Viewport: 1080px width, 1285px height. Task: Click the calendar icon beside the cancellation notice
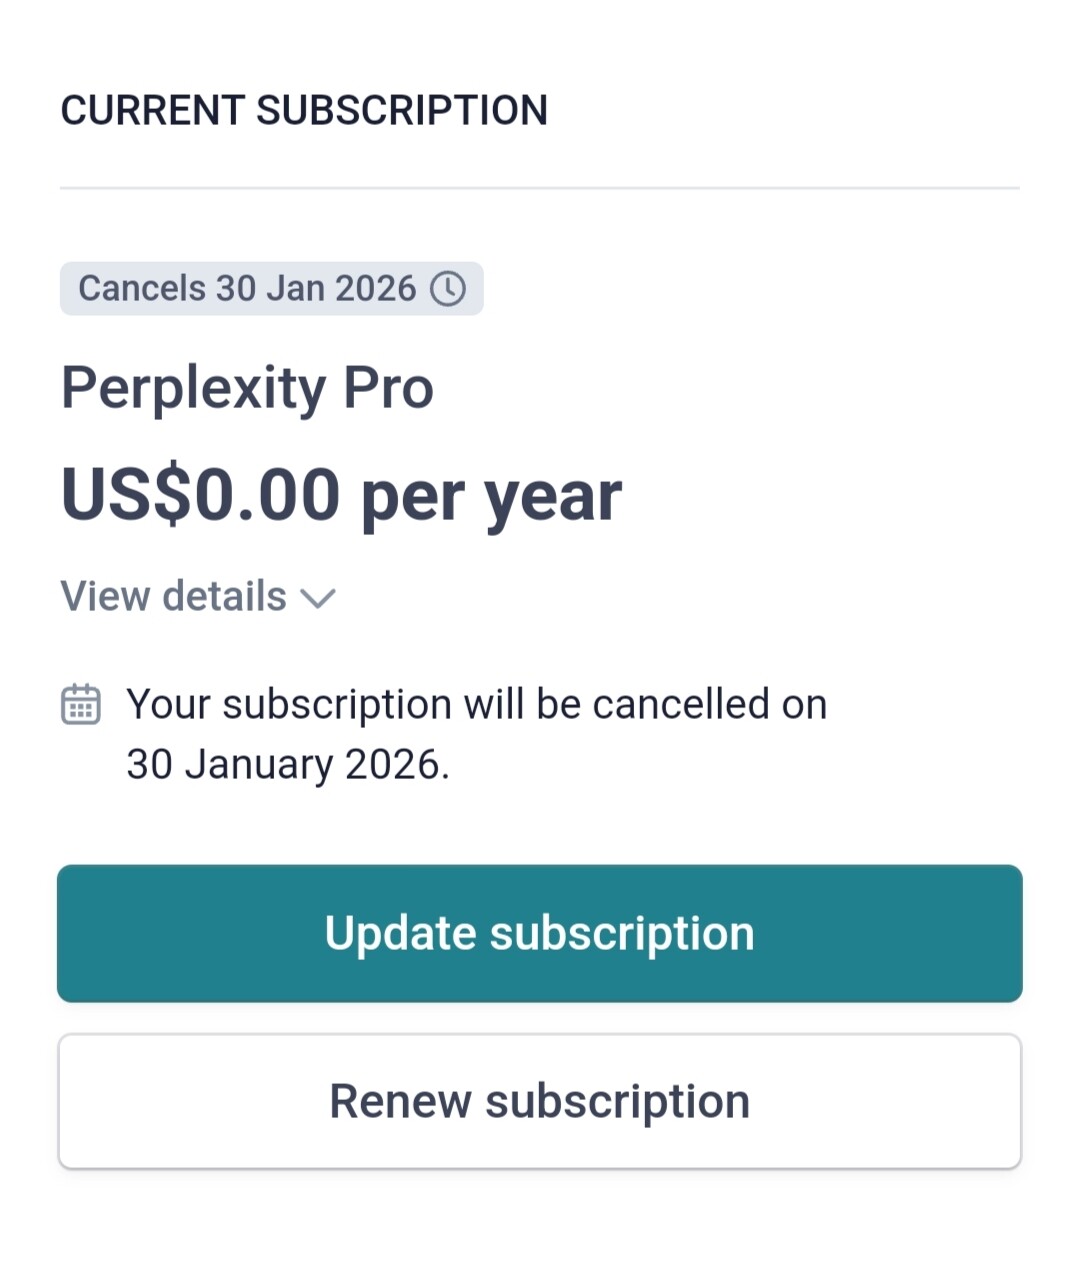tap(81, 704)
